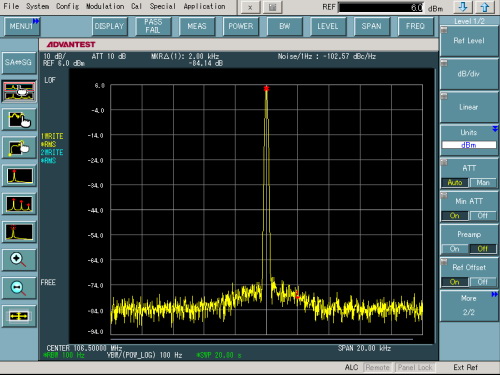Click the zoom in magnifier icon
The height and width of the screenshot is (375, 500).
coord(20,260)
